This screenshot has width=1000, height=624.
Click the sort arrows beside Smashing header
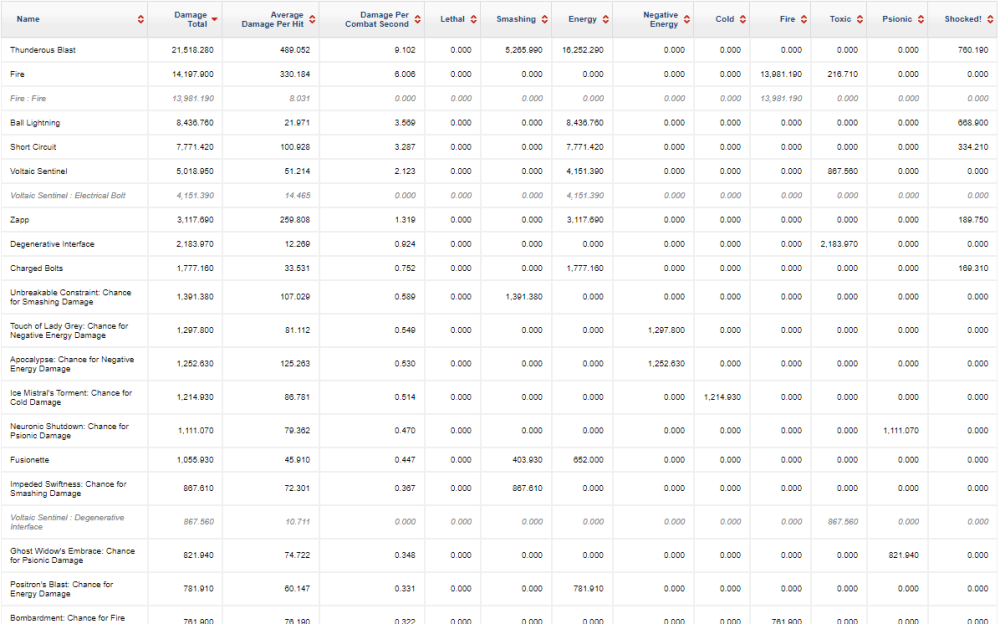pos(545,19)
